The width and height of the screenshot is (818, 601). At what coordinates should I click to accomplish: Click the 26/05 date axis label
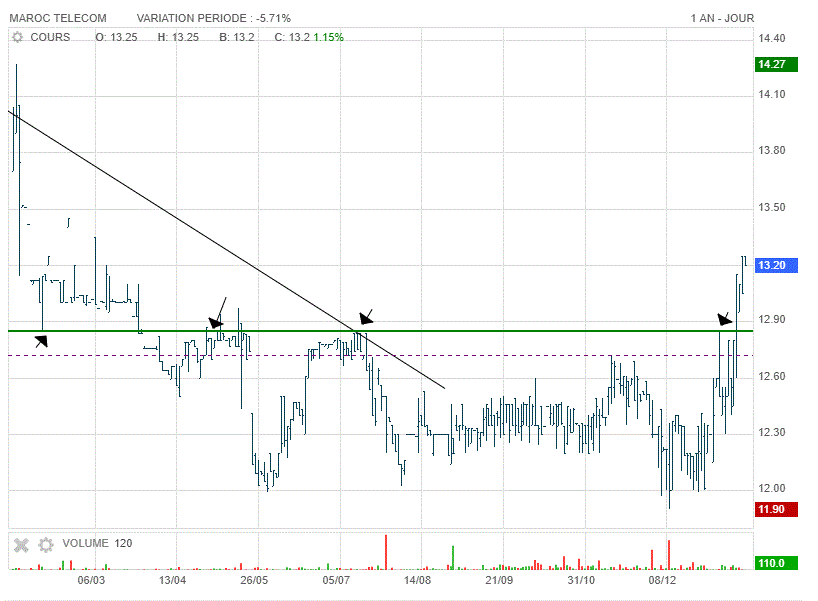(254, 580)
